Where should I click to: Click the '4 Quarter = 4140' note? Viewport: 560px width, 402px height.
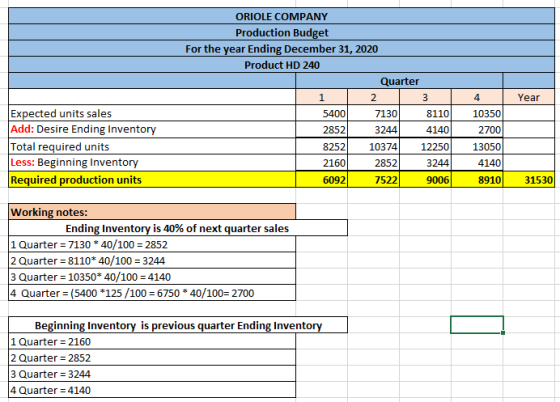point(152,390)
